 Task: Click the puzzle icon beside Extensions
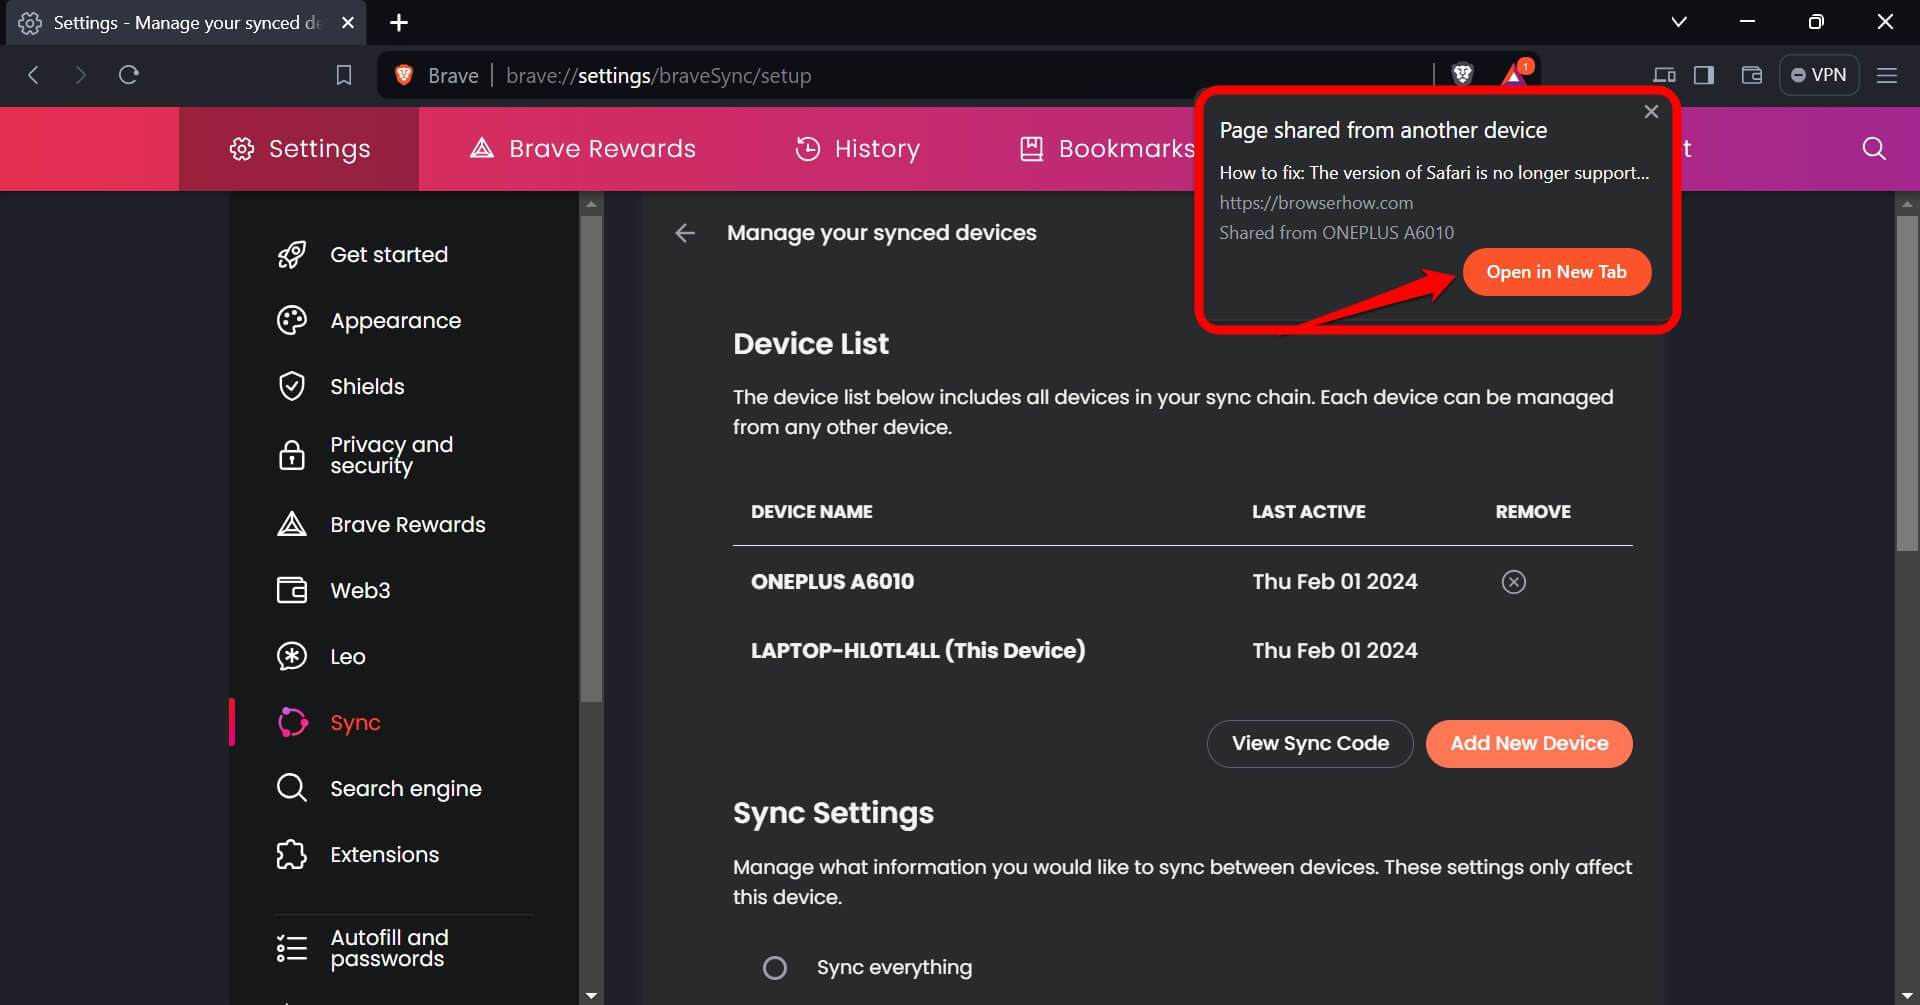pos(292,855)
